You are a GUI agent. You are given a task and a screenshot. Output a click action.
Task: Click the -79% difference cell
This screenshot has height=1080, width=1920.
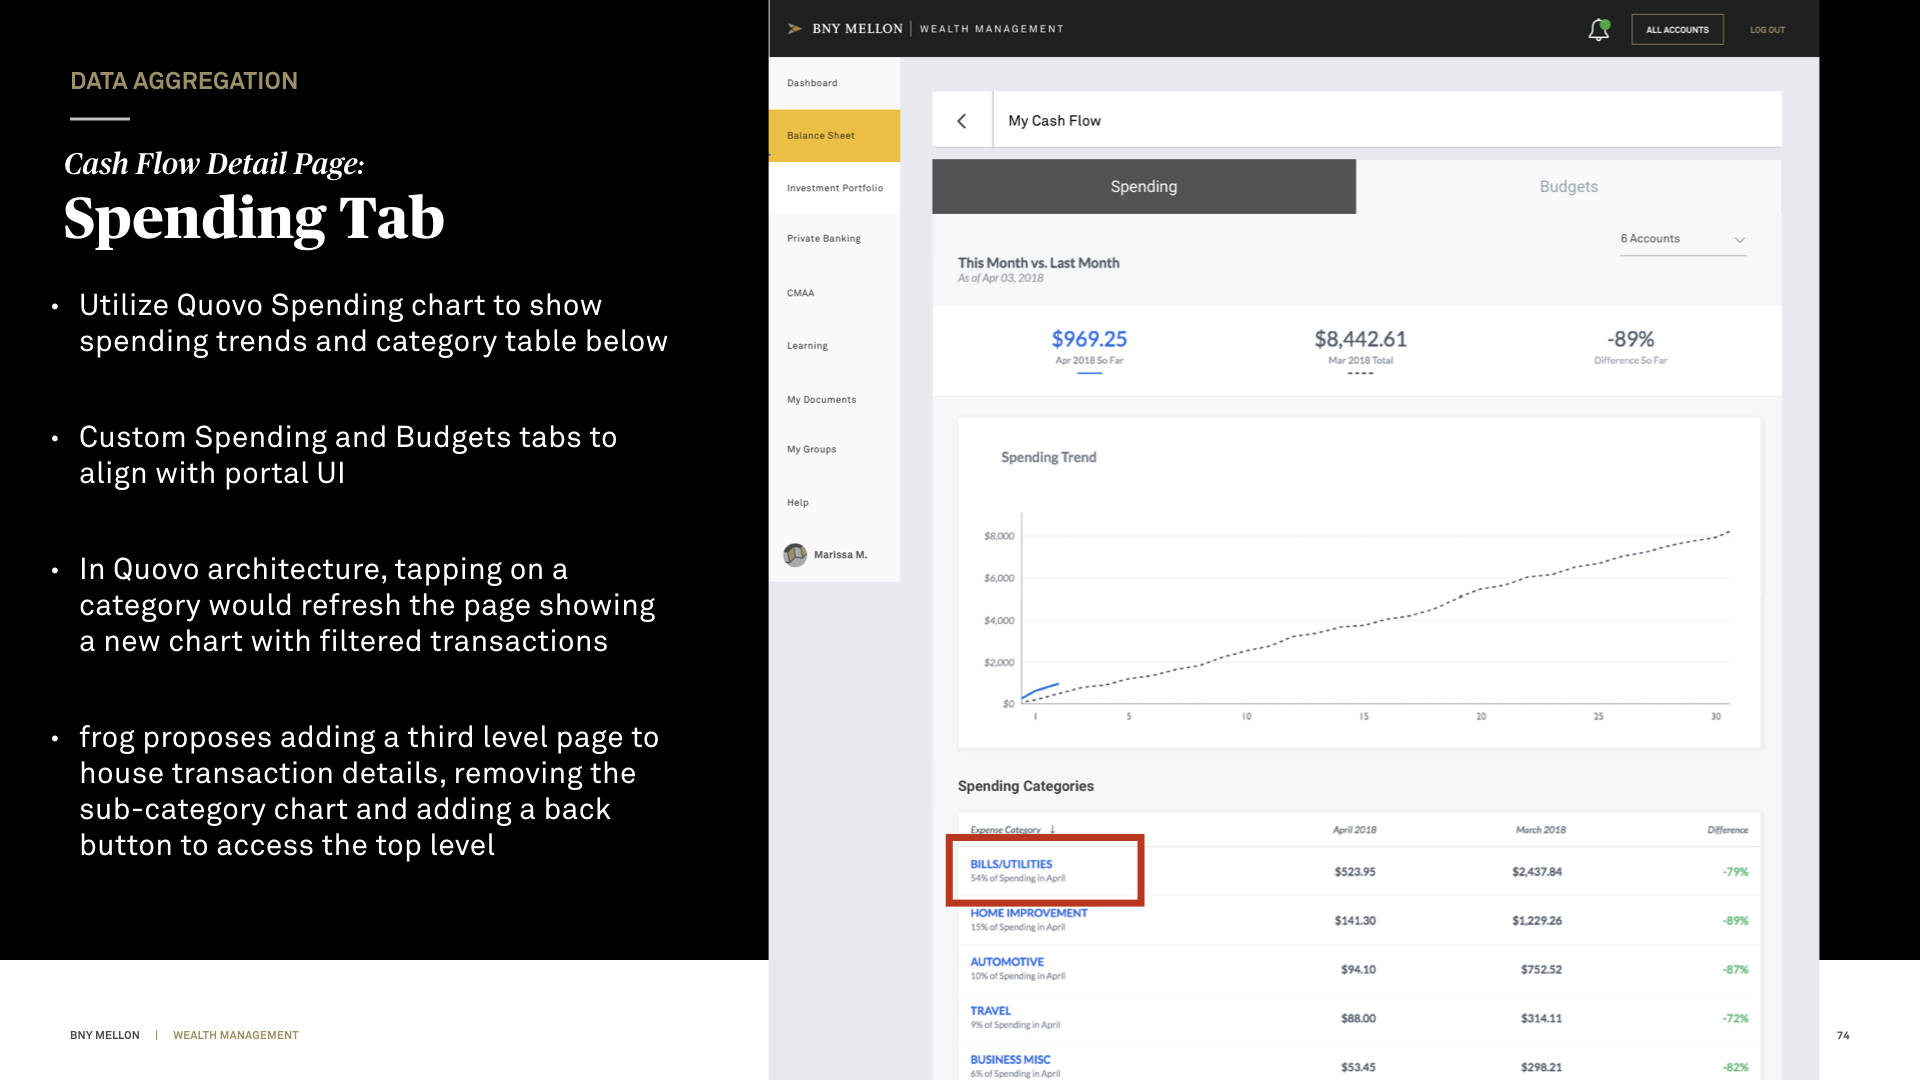(x=1735, y=872)
